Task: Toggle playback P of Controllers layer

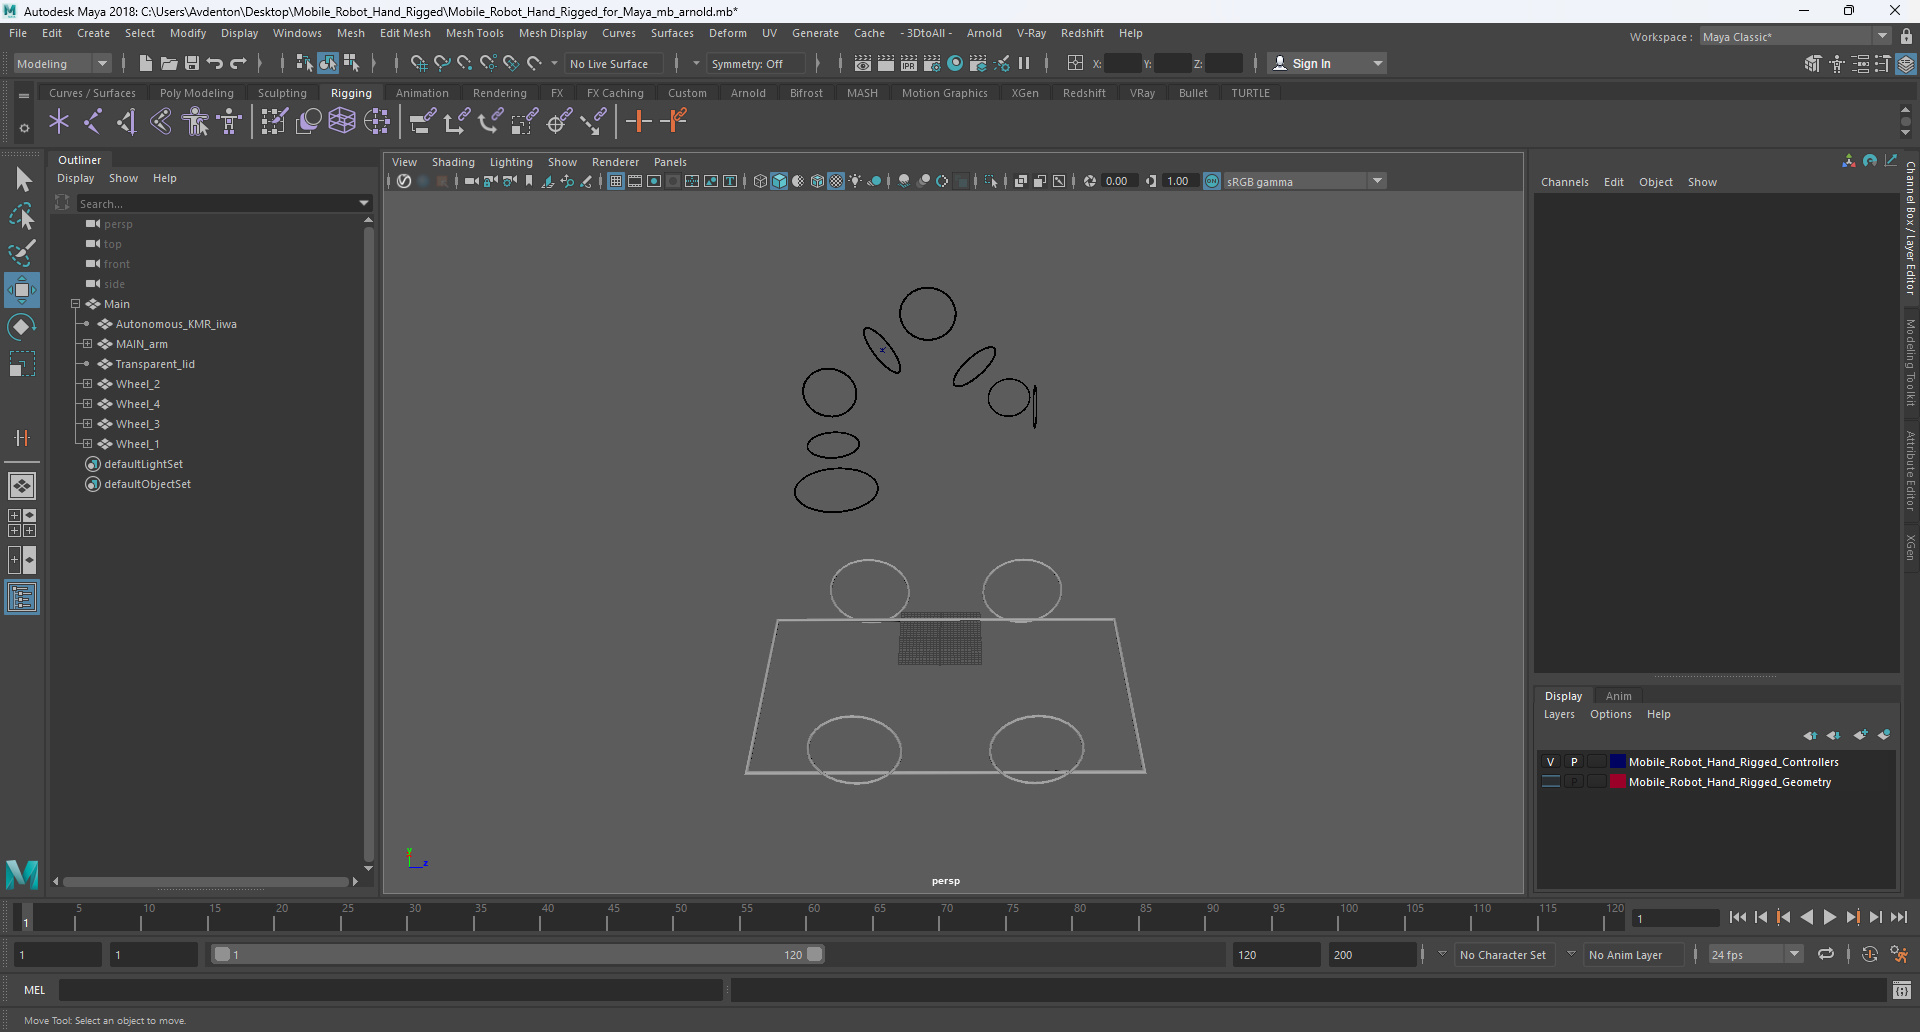Action: click(x=1574, y=762)
